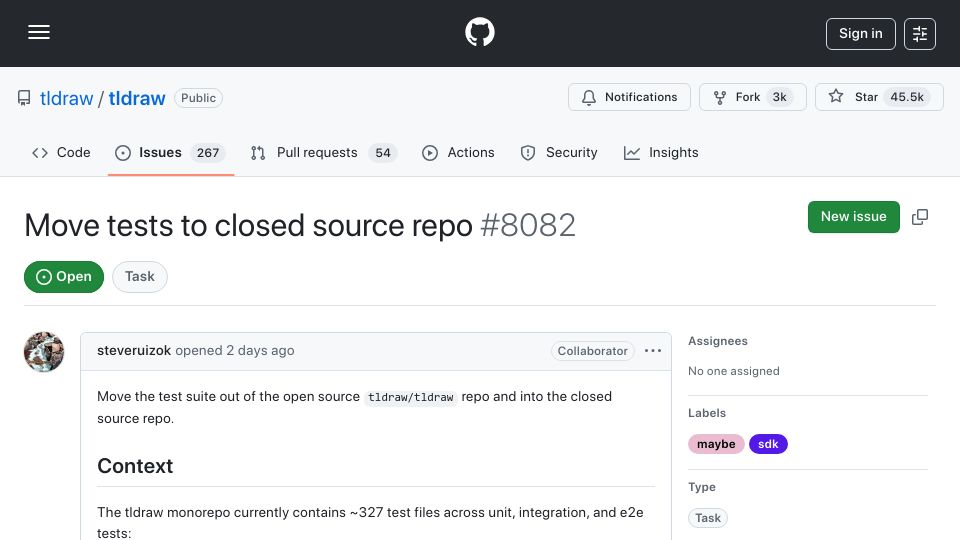Open the tldraw owner link
The width and height of the screenshot is (960, 540).
(66, 98)
